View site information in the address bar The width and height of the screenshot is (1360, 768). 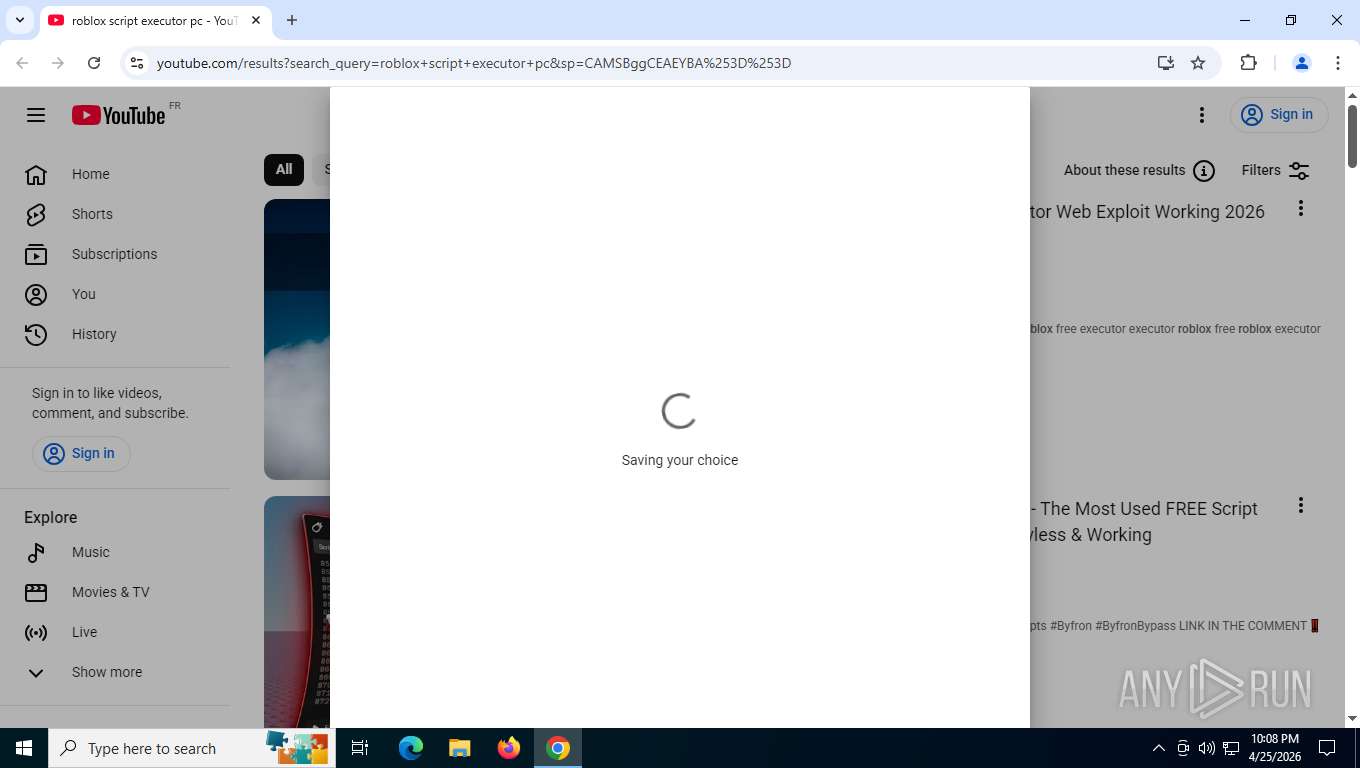point(137,63)
